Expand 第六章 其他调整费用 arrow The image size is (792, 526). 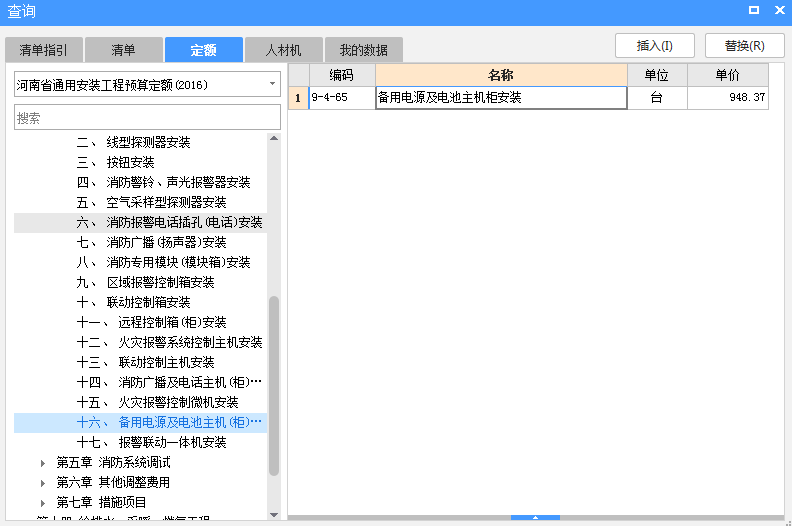[x=43, y=483]
